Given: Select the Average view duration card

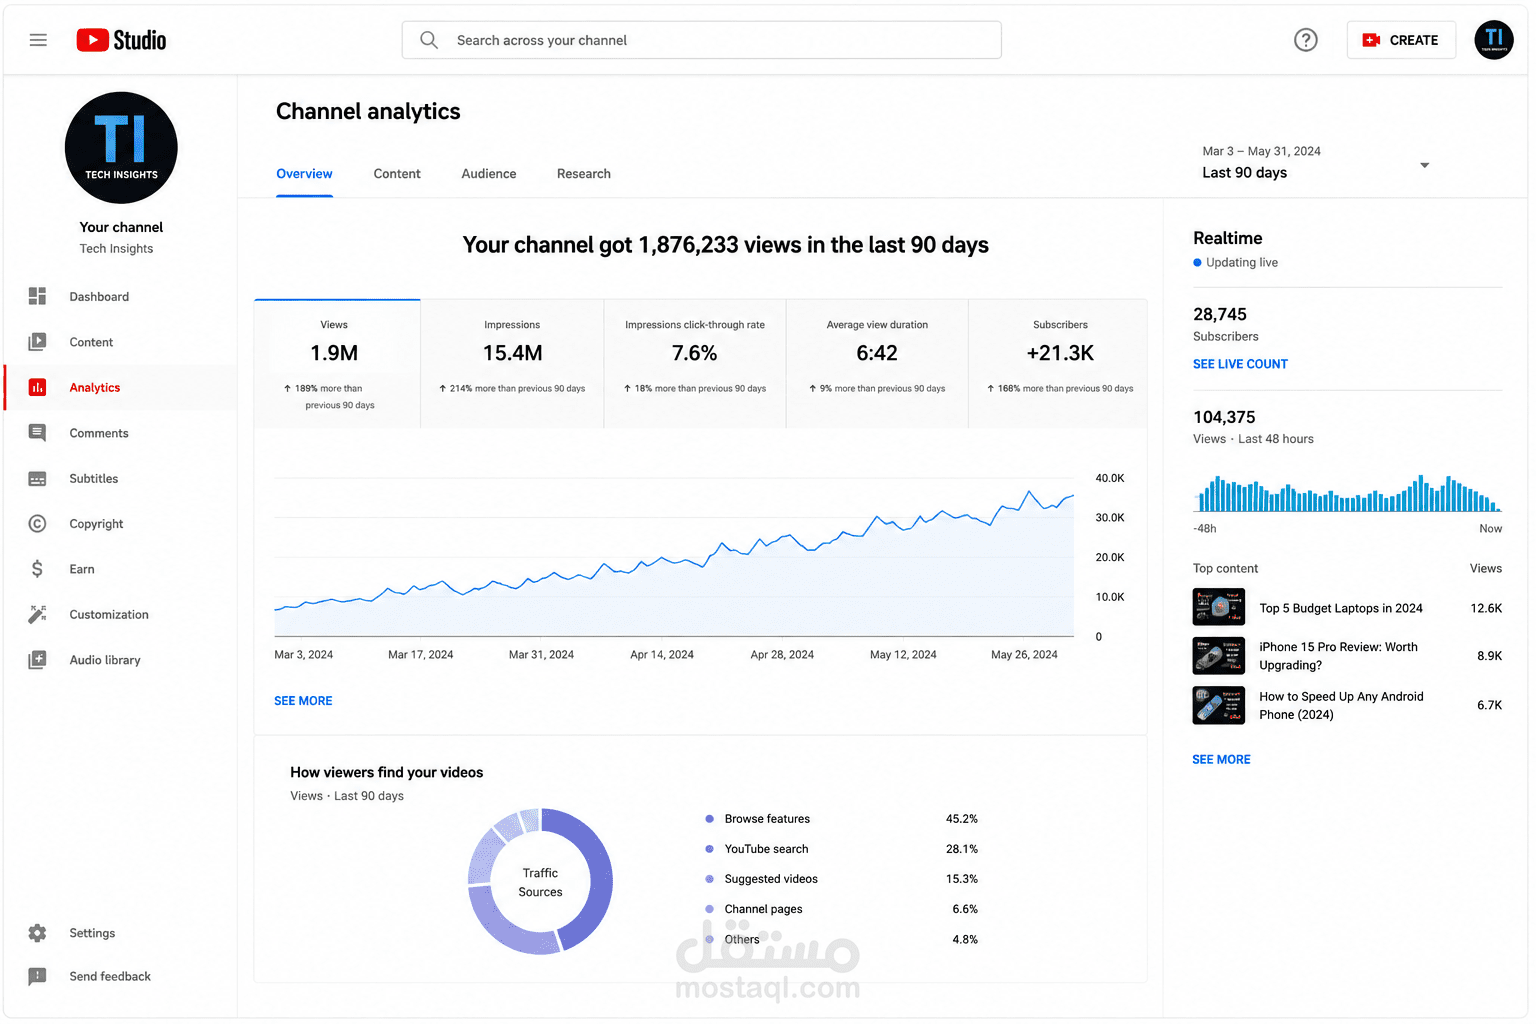Looking at the screenshot, I should pos(877,364).
